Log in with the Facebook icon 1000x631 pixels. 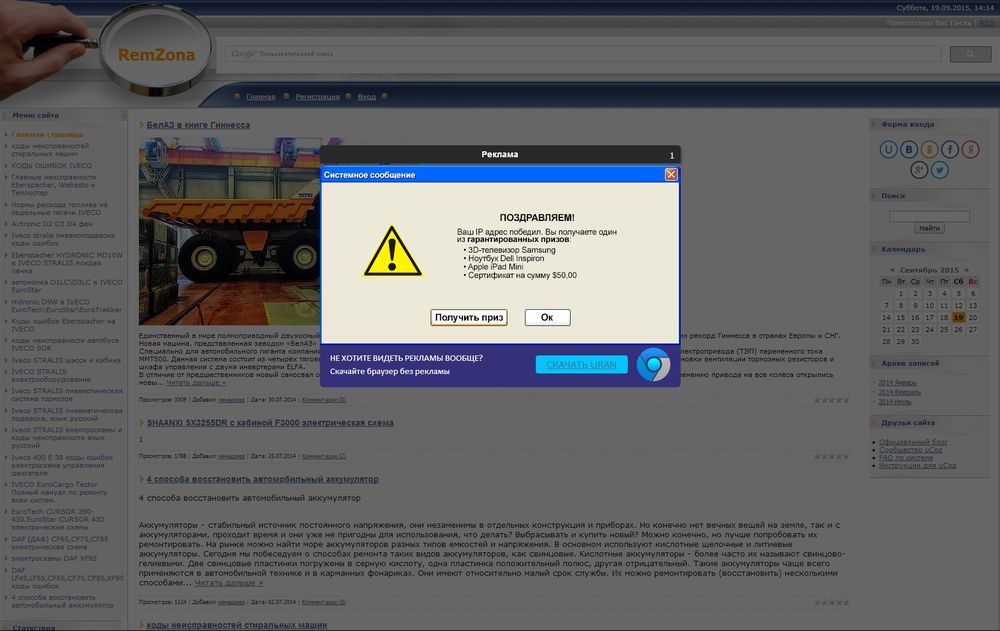coord(950,149)
